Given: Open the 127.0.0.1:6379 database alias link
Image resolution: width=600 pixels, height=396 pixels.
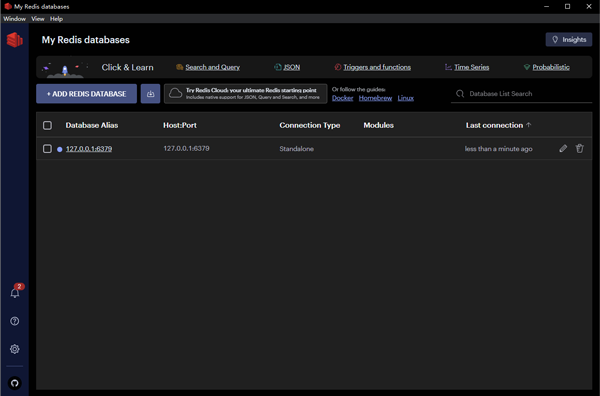Looking at the screenshot, I should tap(89, 149).
